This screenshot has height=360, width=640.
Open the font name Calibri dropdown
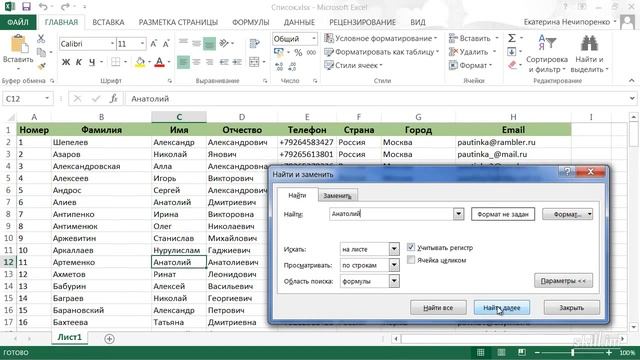(x=112, y=44)
